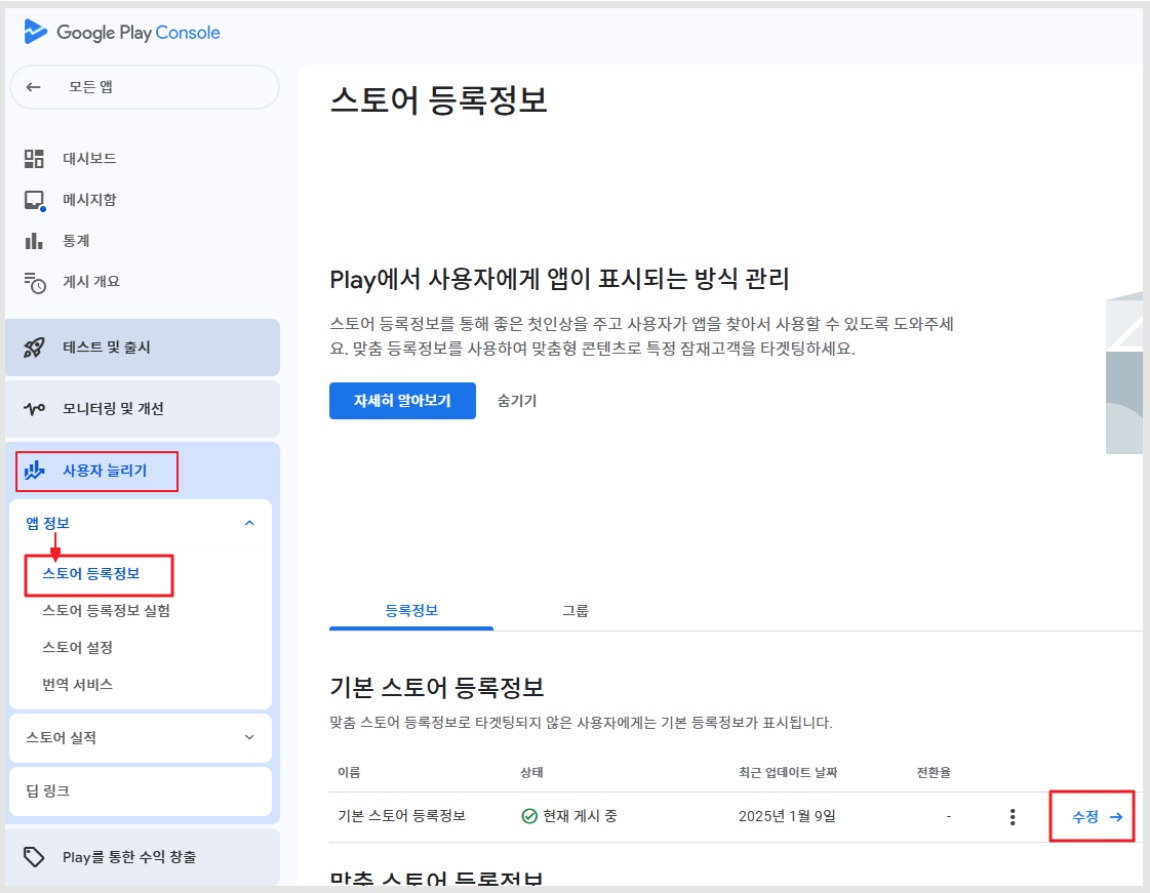Open the 메시지함 menu item
Screen dimensions: 1150x893
(89, 199)
